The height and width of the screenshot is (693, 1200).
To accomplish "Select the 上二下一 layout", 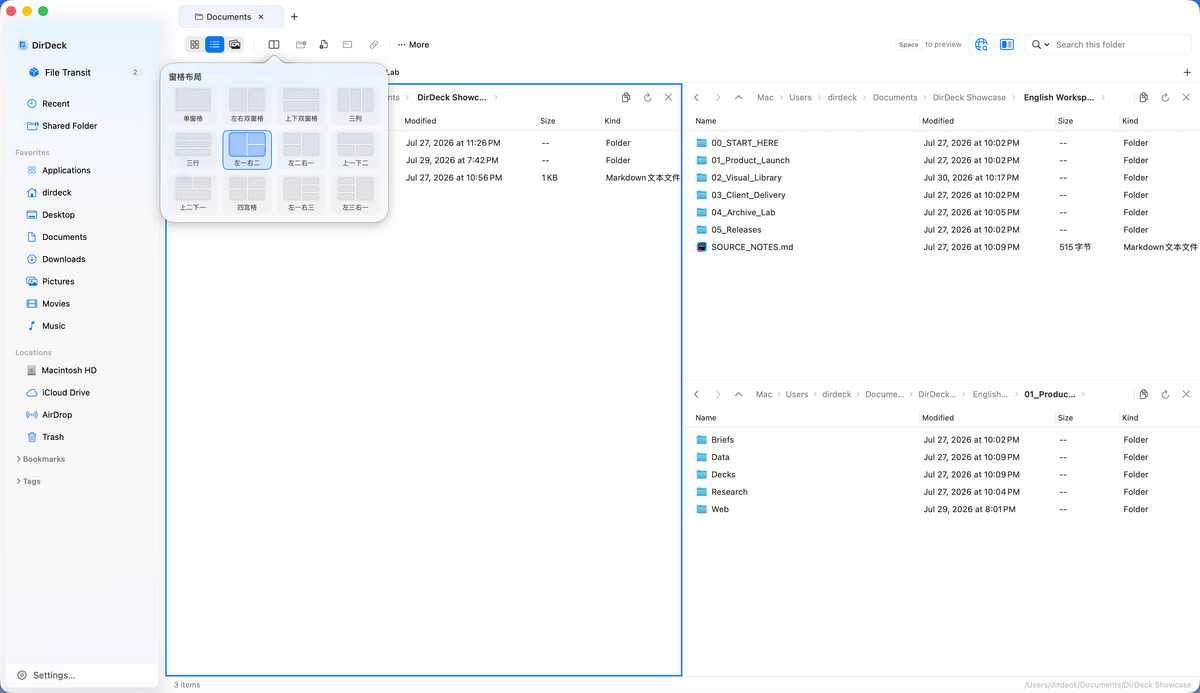I will pos(193,193).
